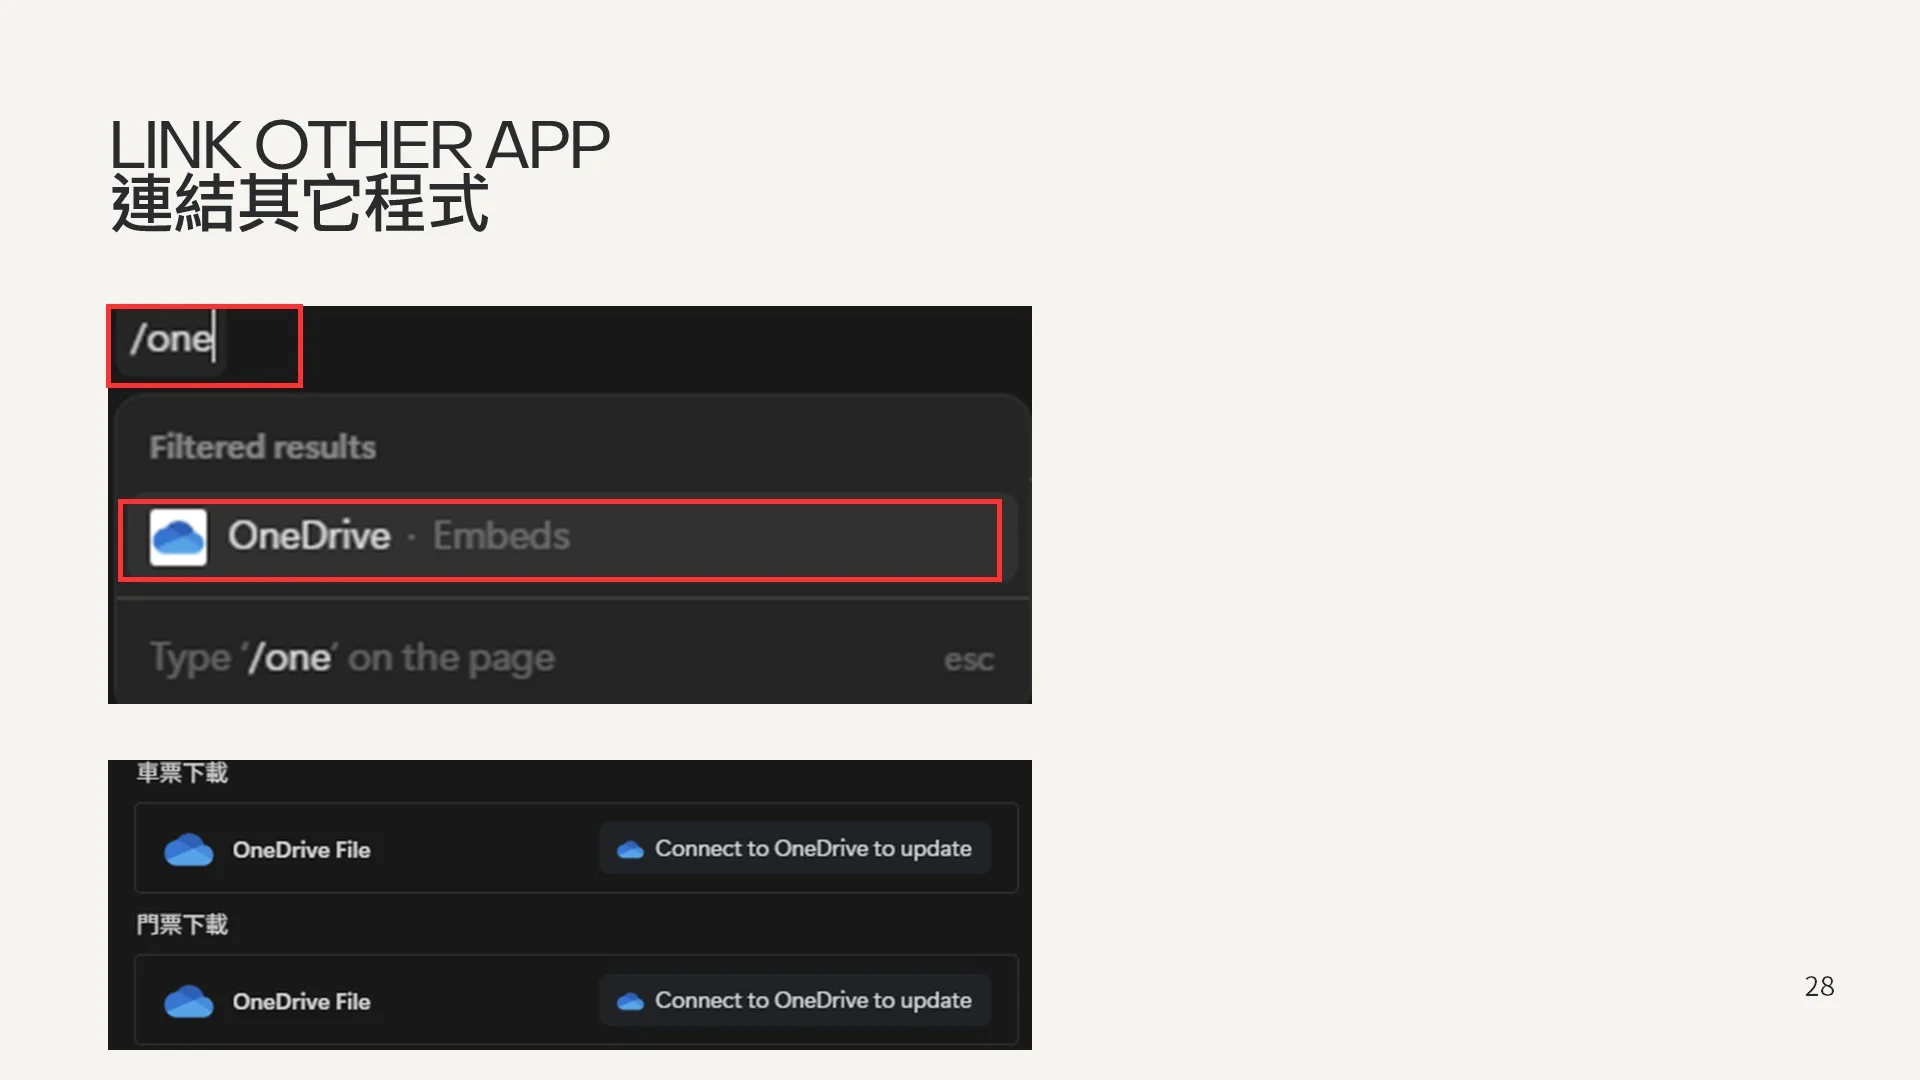Click the slide page number 28
1920x1080 pixels.
1818,987
